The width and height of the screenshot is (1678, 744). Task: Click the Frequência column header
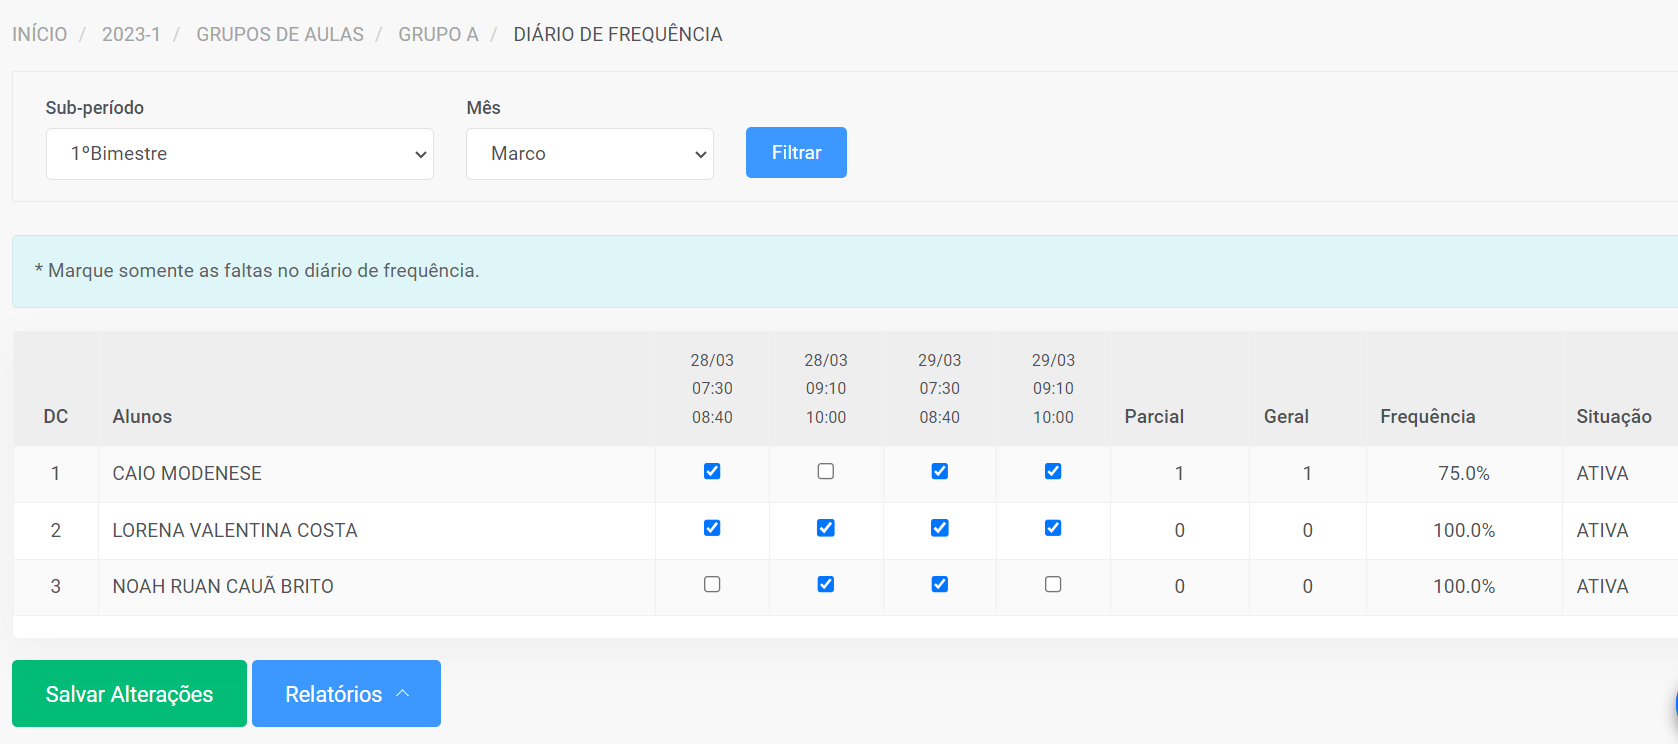point(1428,416)
